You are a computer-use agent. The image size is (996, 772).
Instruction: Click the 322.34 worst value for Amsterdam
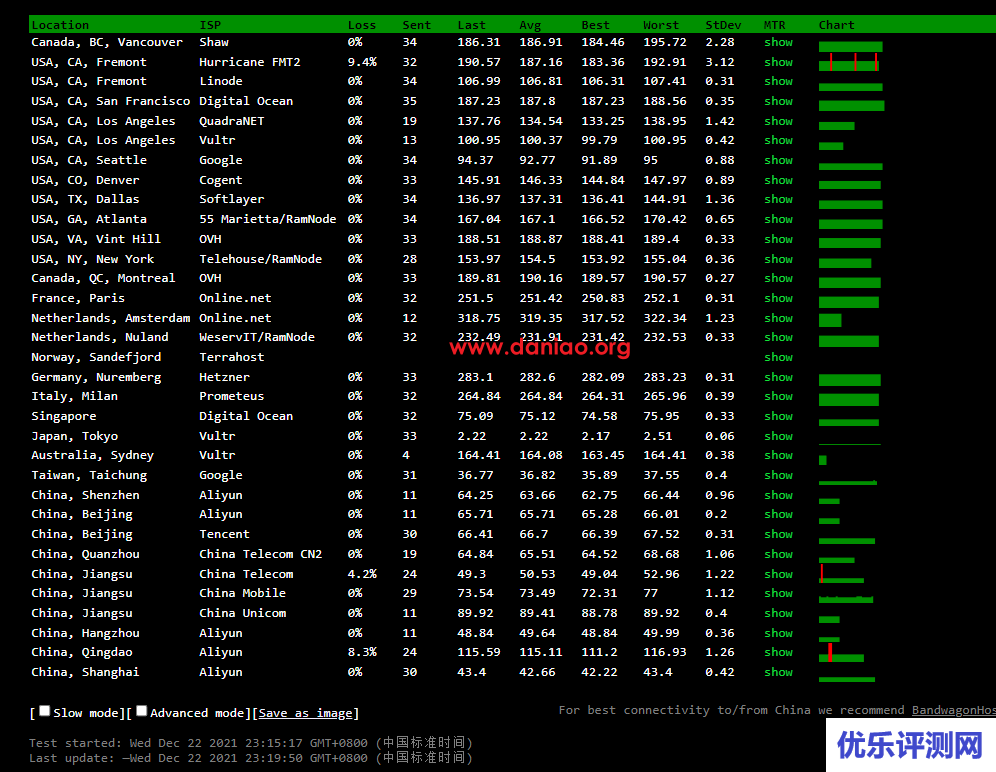click(665, 318)
